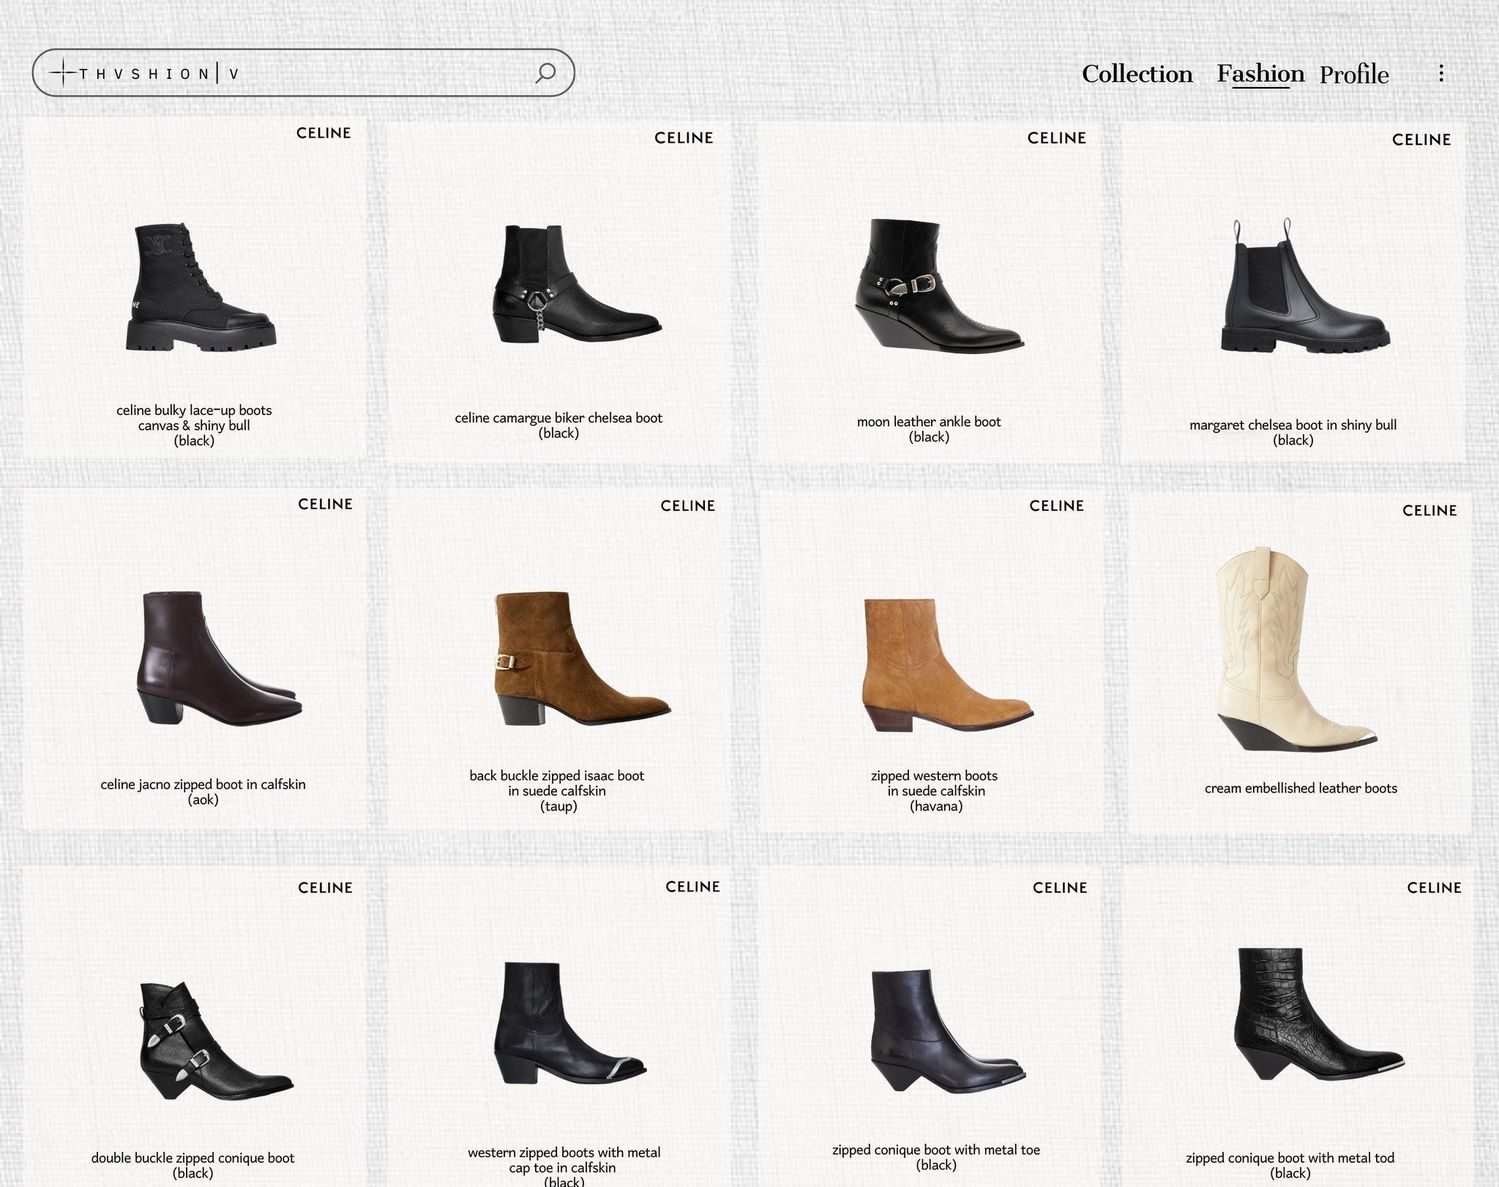
Task: View the jacno zipped calfskin boot image
Action: click(x=219, y=658)
